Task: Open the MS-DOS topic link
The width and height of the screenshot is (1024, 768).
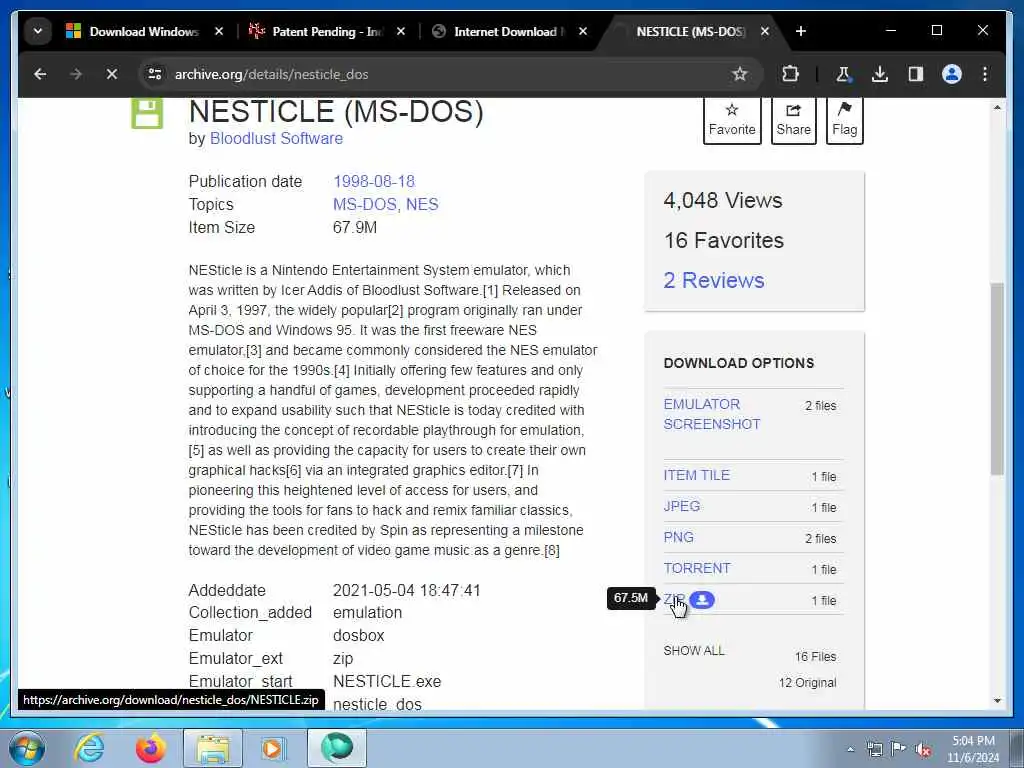Action: (x=364, y=204)
